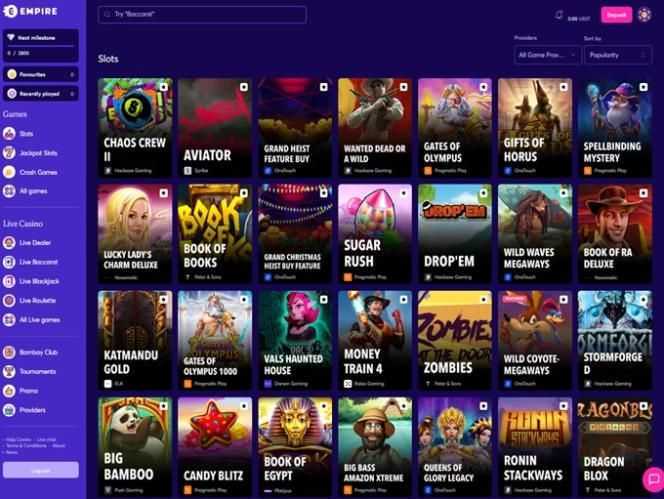Open Jackpot Slots from sidebar icon
Viewport: 664px width, 499px height.
click(x=9, y=153)
